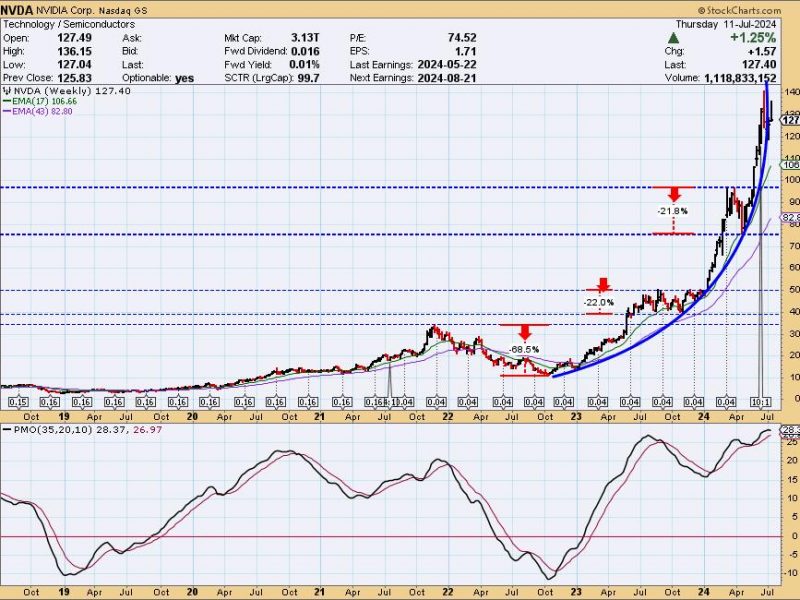Click Technology / Semiconductors sector label
Image resolution: width=800 pixels, height=600 pixels.
(x=69, y=24)
